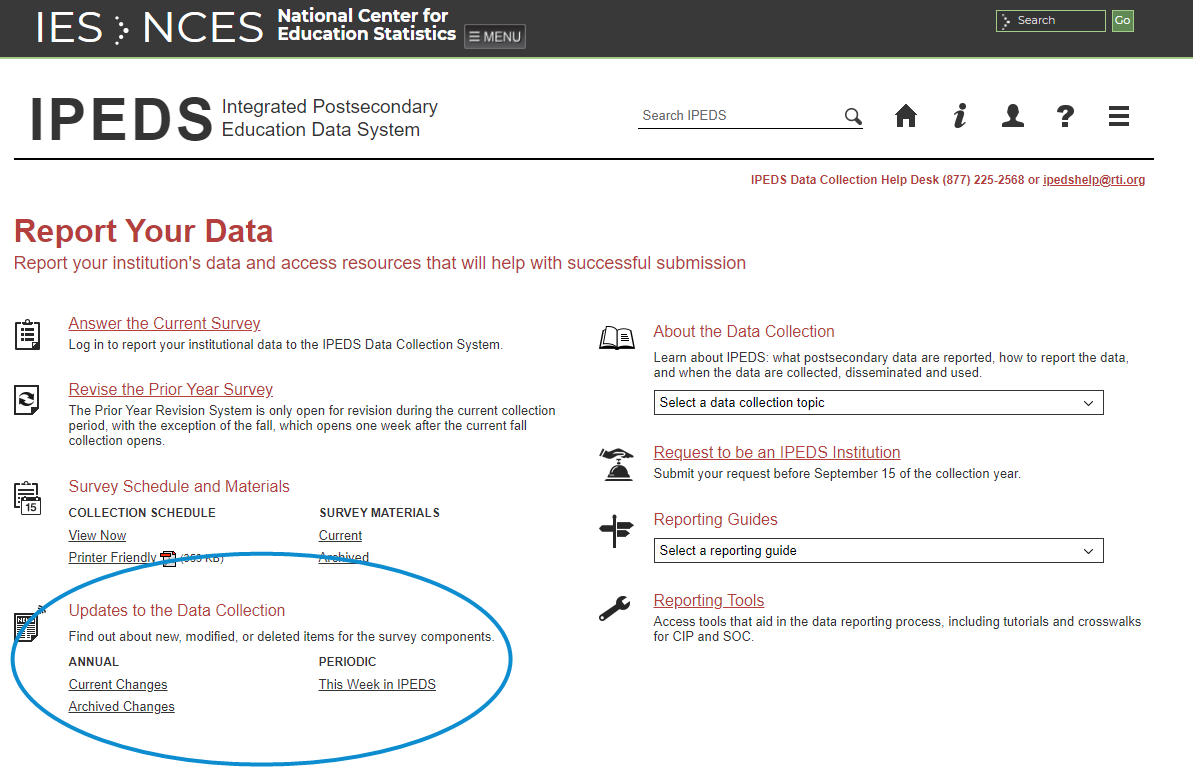Click the open book icon beside About the Data Collection

click(x=616, y=337)
